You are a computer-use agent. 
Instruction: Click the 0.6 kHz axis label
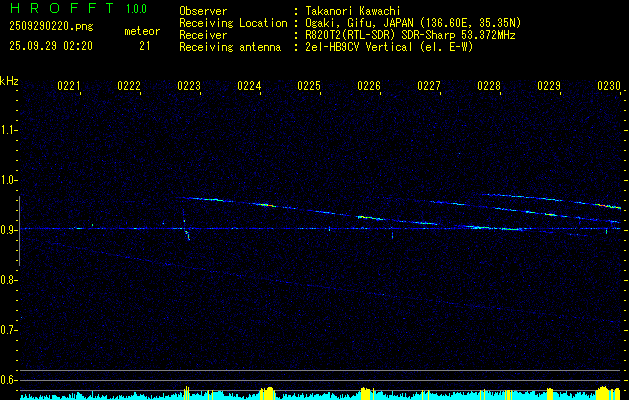[8, 380]
